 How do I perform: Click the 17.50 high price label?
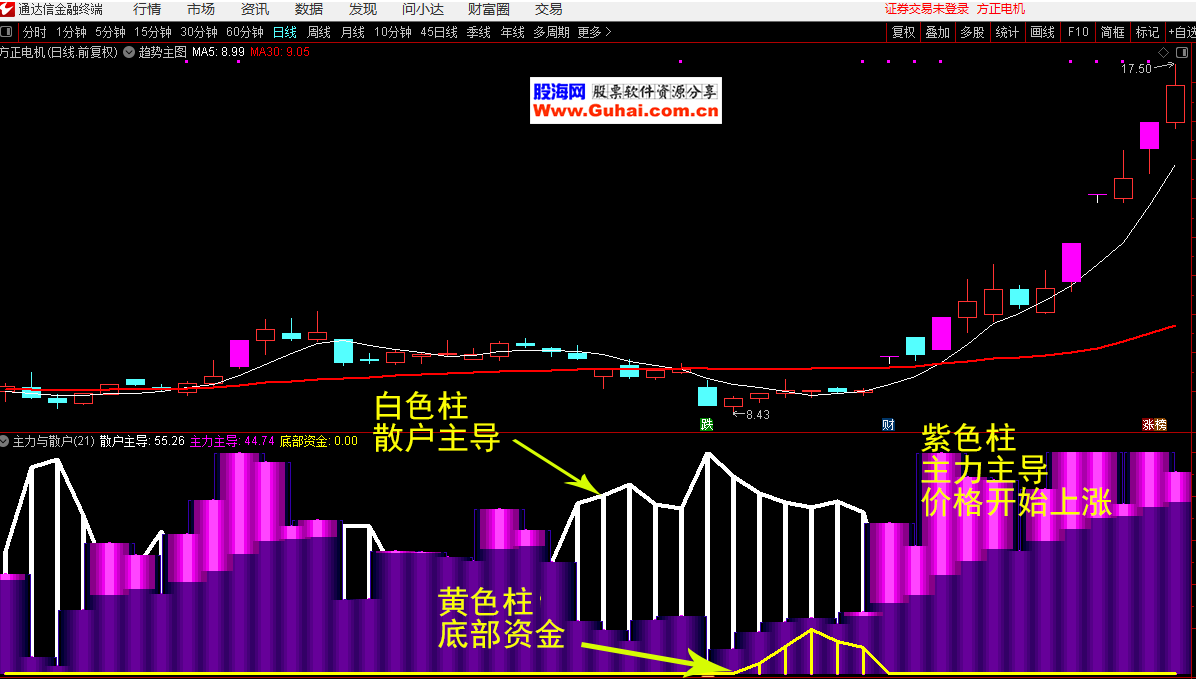click(x=1136, y=69)
